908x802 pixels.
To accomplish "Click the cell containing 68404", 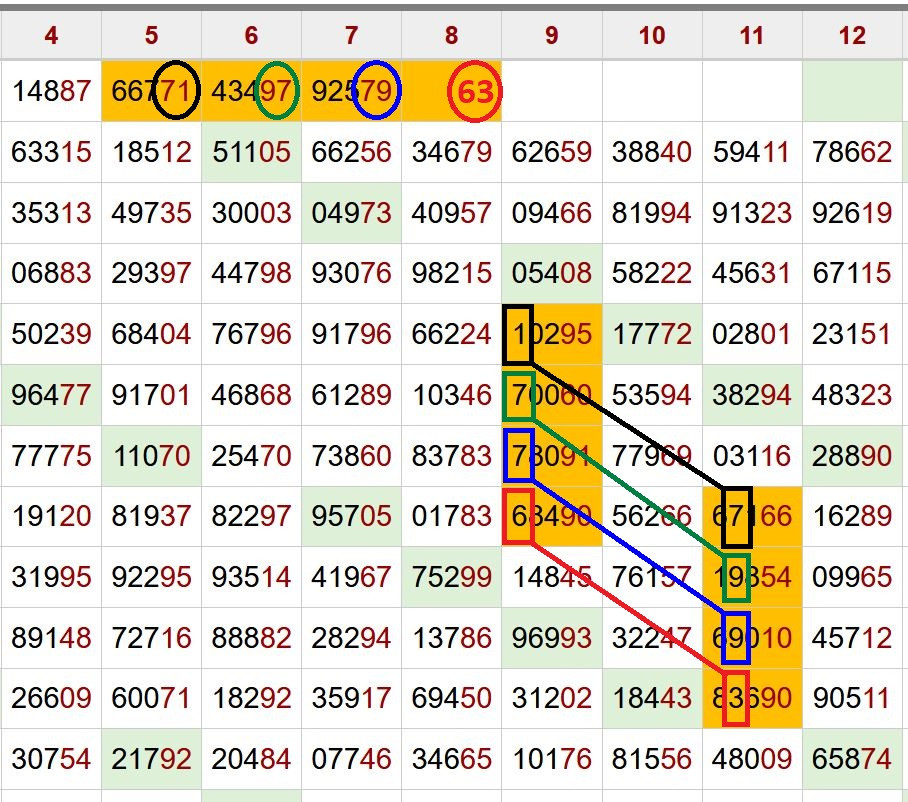I will (151, 334).
